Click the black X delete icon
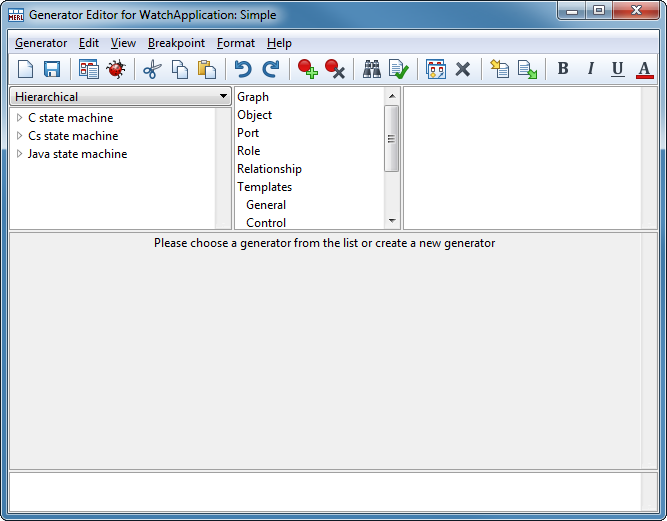 pyautogui.click(x=463, y=69)
